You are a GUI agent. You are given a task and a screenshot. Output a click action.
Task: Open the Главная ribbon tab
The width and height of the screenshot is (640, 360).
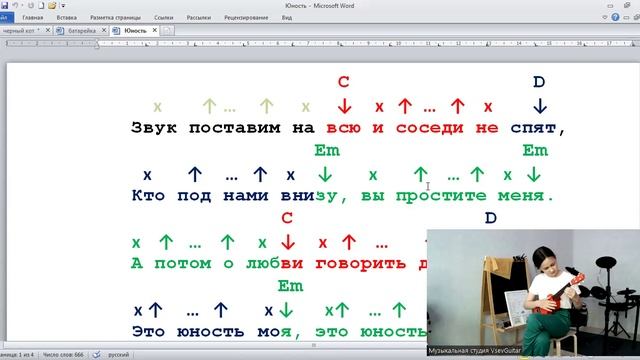point(33,18)
